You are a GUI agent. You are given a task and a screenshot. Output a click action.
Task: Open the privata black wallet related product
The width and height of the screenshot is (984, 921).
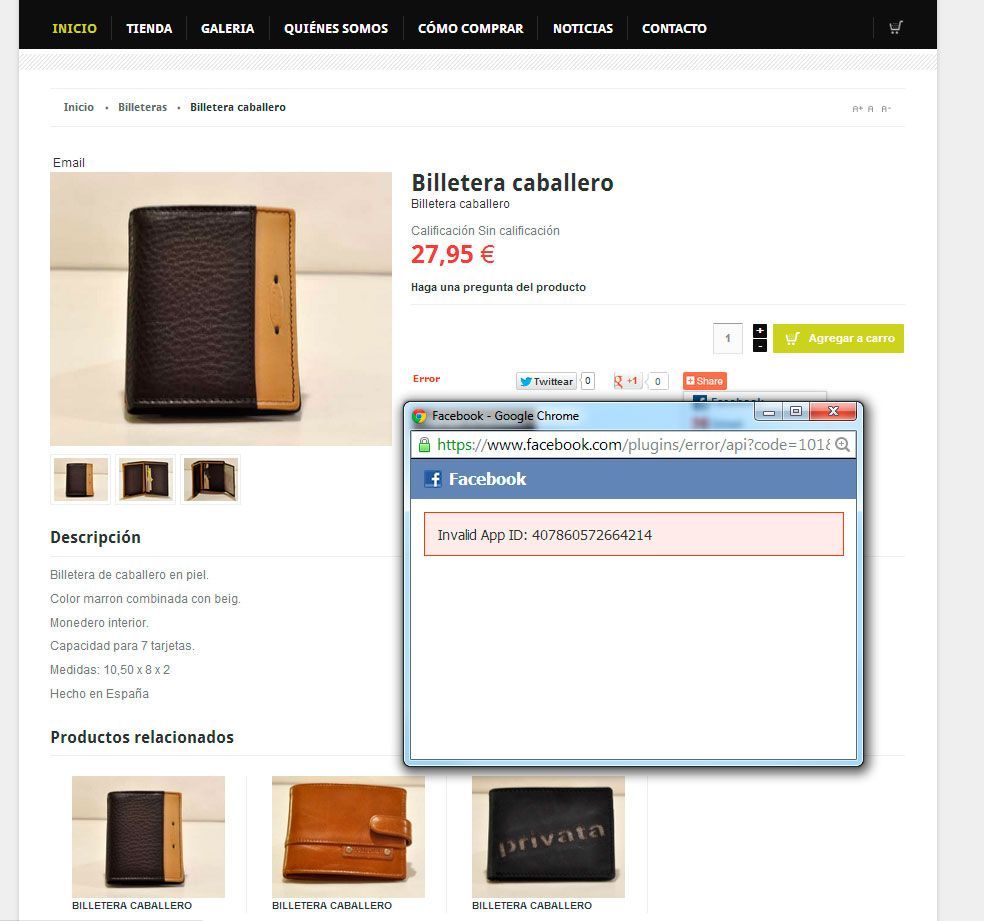coord(548,836)
